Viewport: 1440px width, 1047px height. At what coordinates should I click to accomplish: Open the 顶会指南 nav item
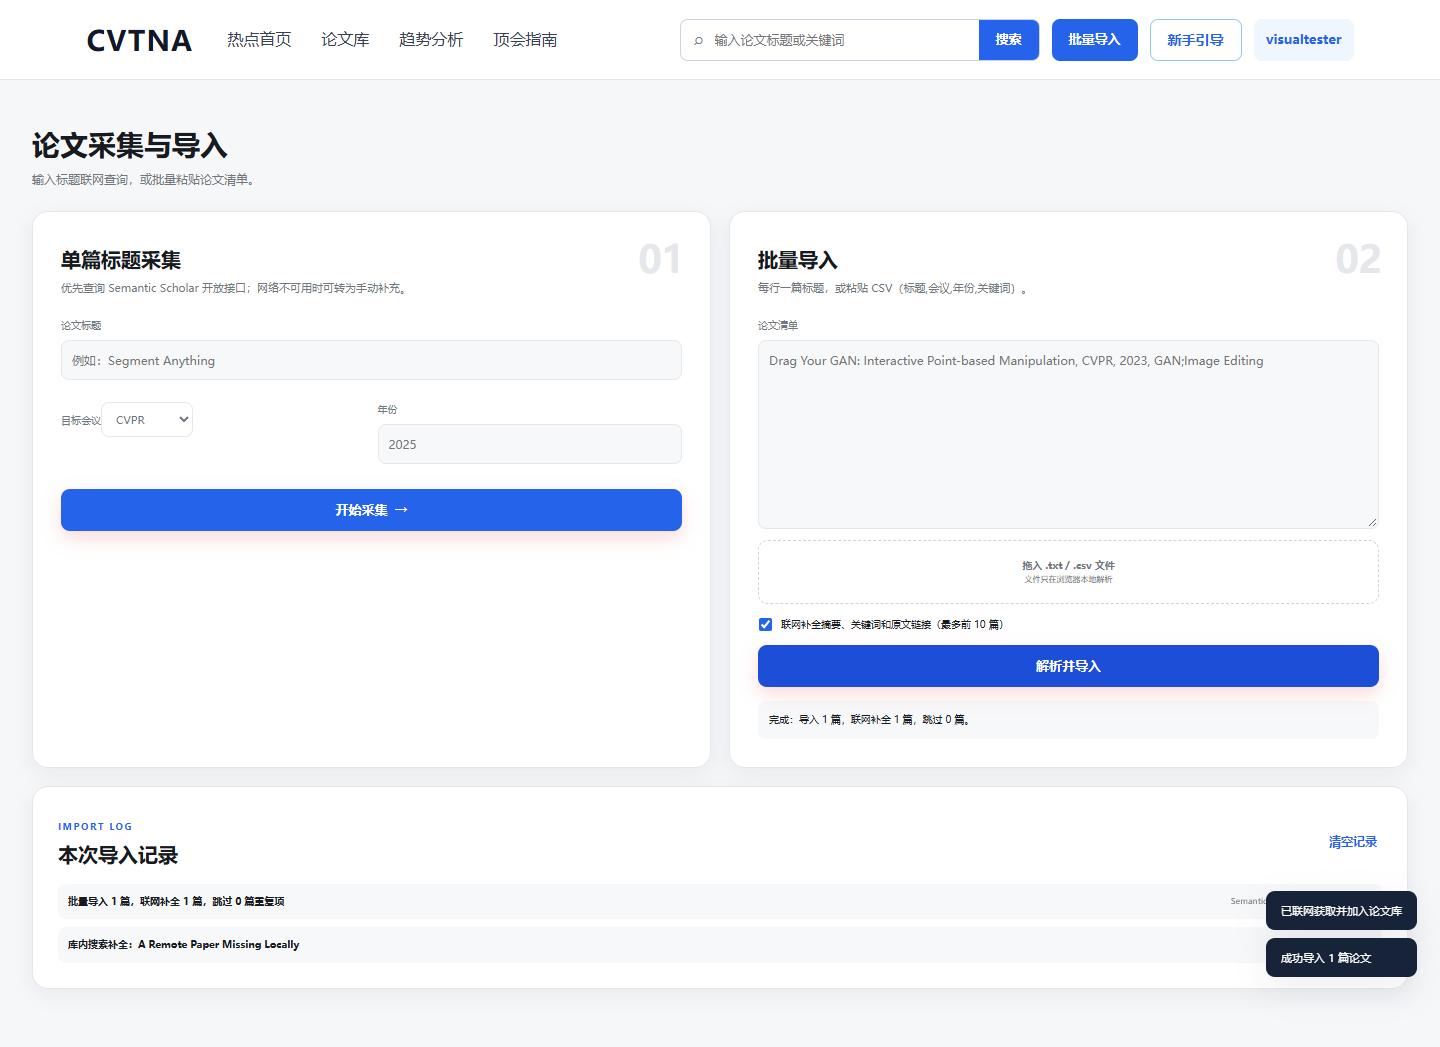(x=525, y=40)
